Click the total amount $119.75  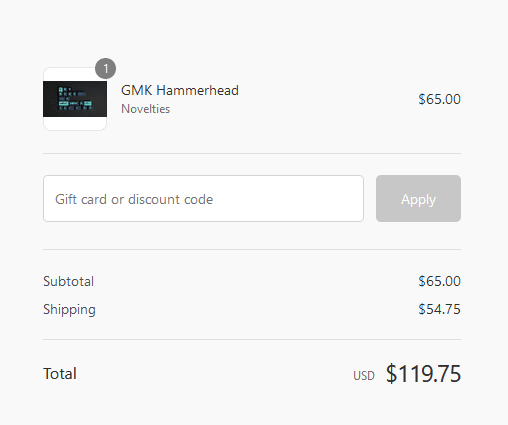(x=423, y=374)
